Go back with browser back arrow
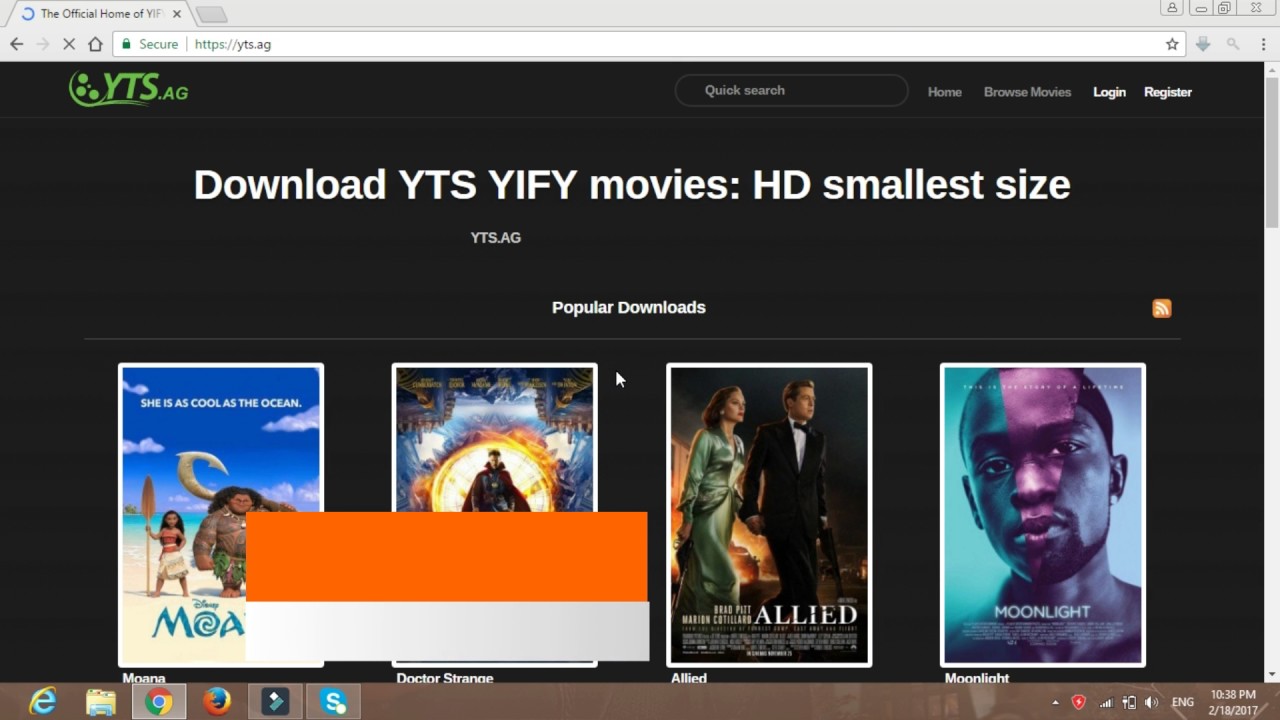The width and height of the screenshot is (1280, 720). point(16,44)
